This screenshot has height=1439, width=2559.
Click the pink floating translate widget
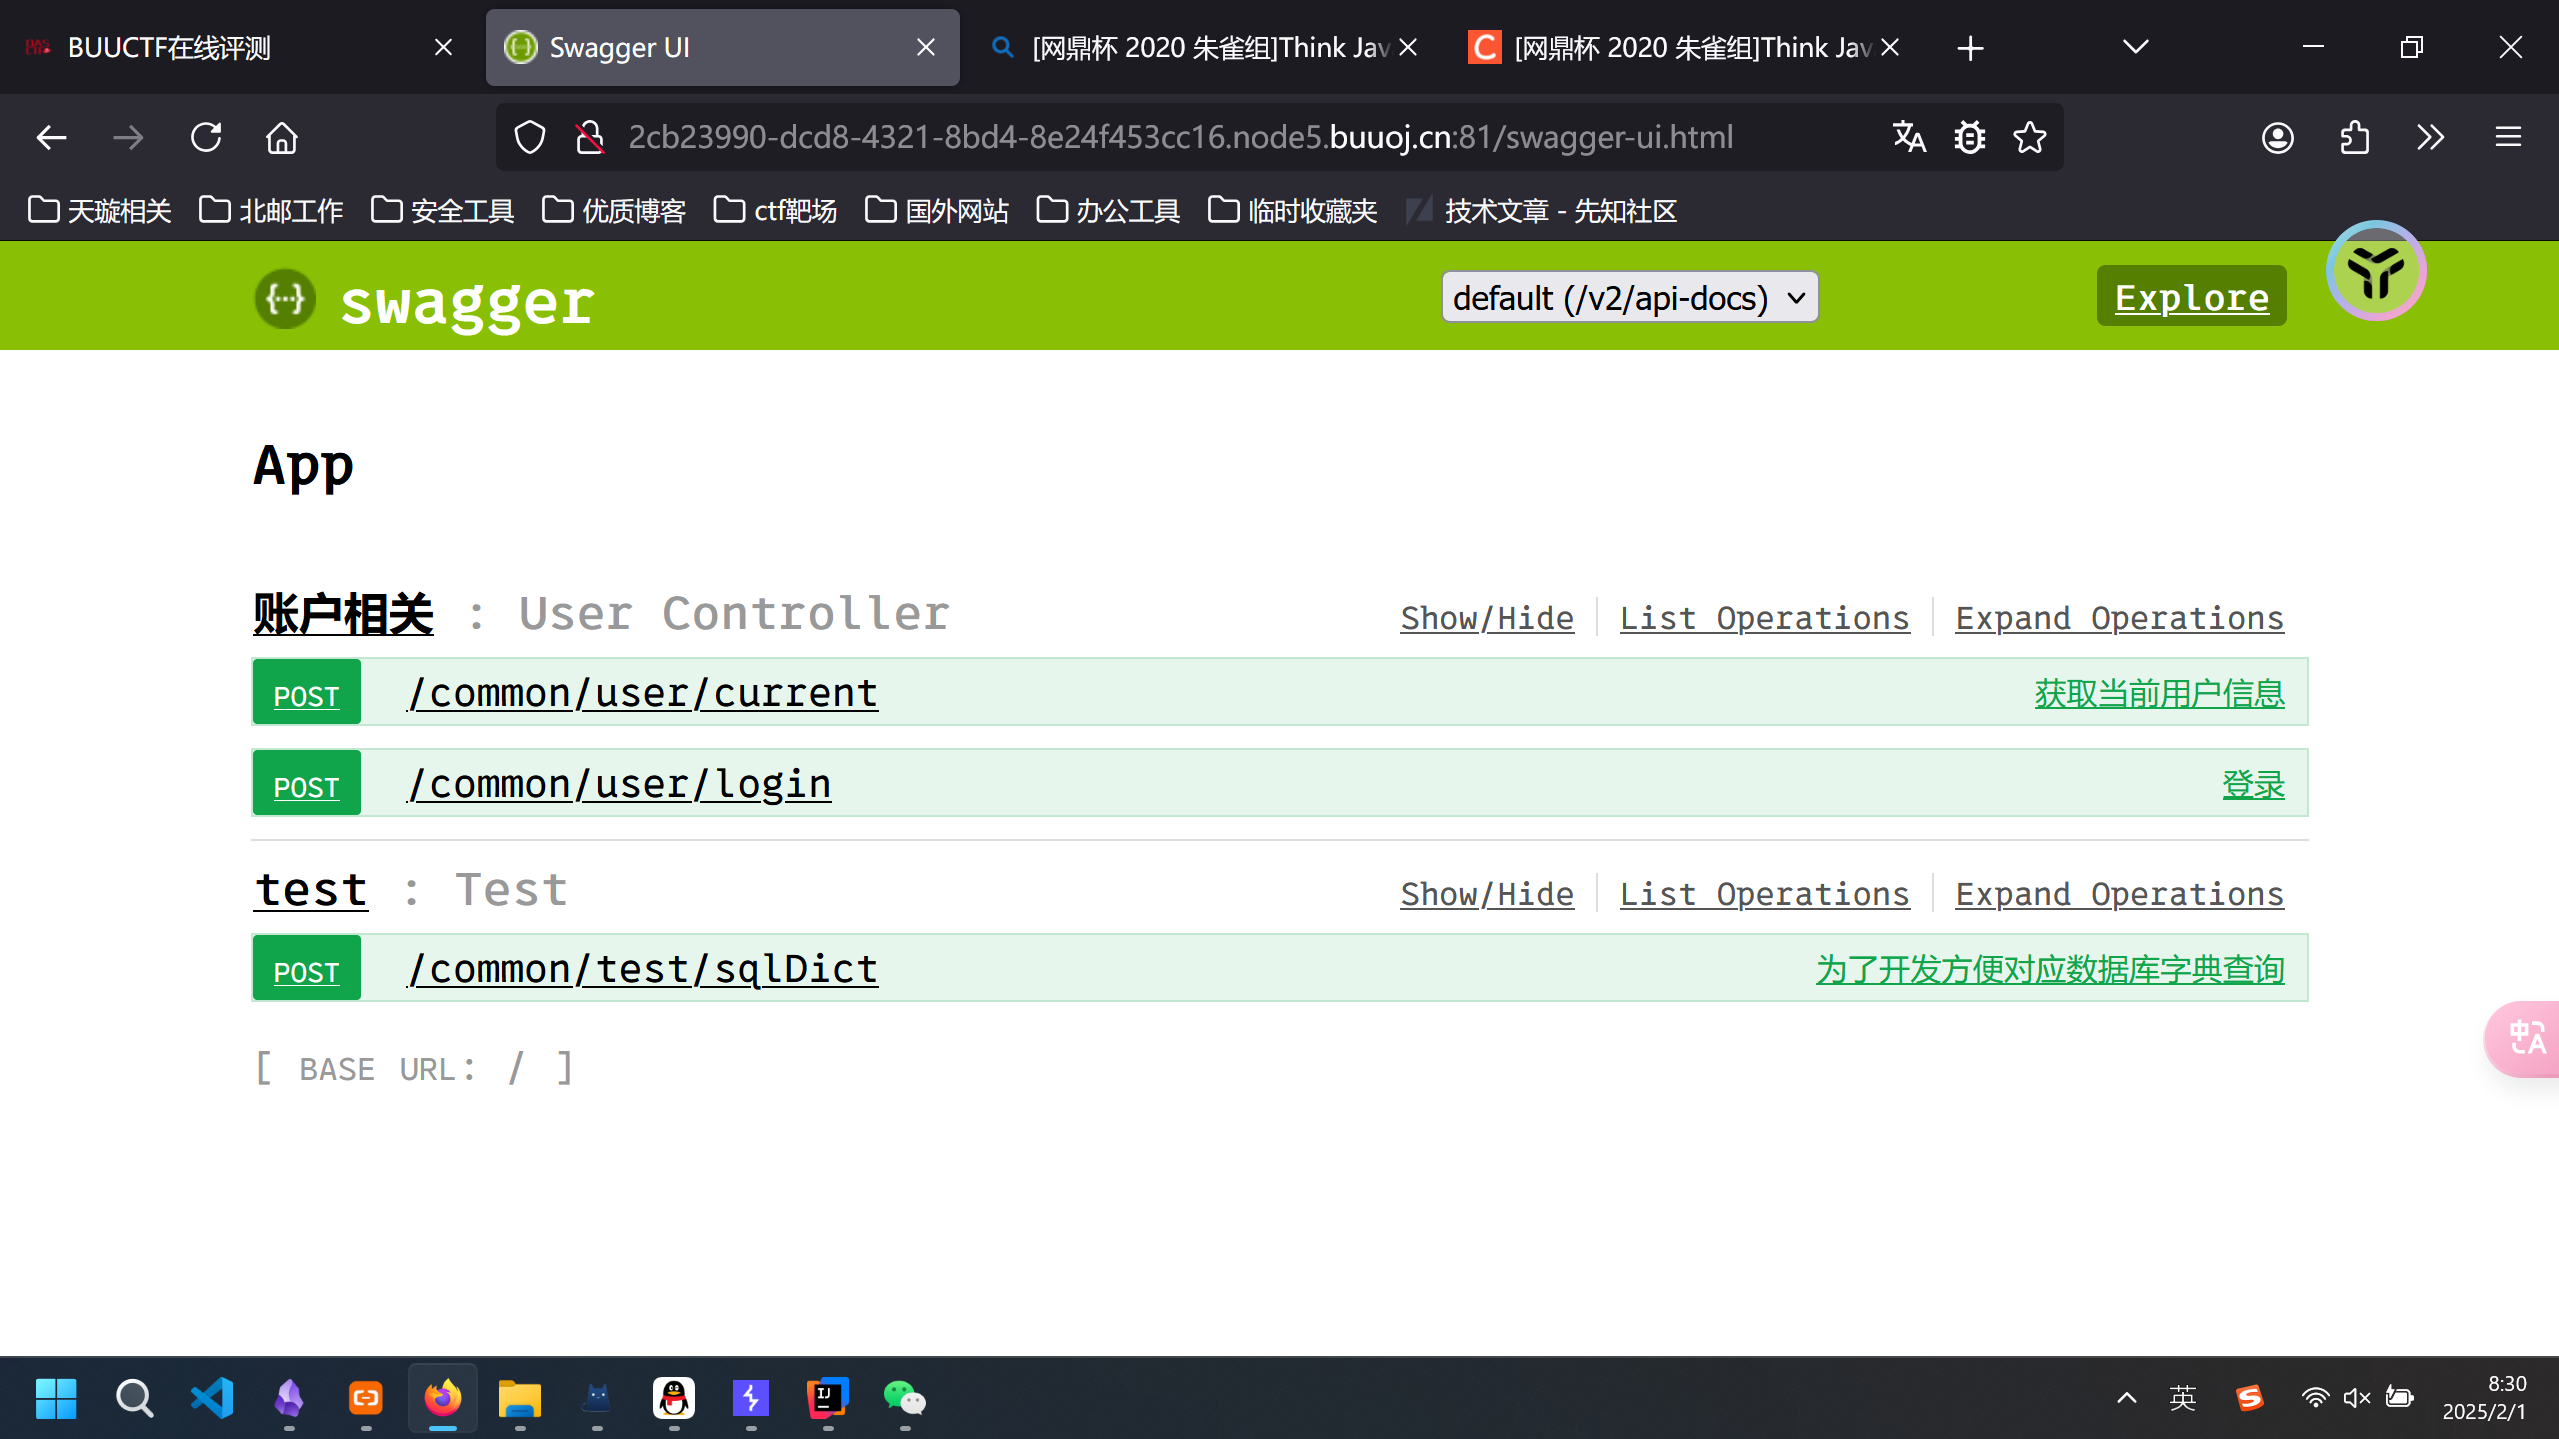2526,1038
